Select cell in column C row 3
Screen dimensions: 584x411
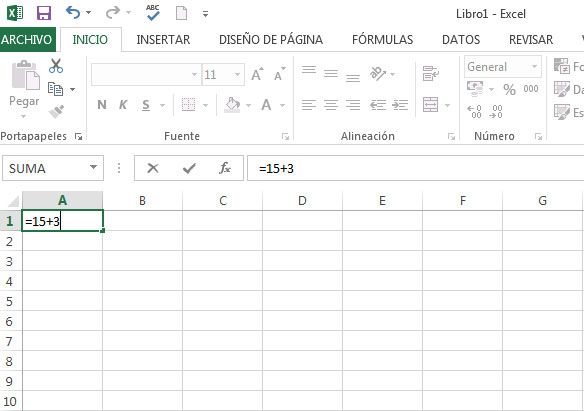222,261
